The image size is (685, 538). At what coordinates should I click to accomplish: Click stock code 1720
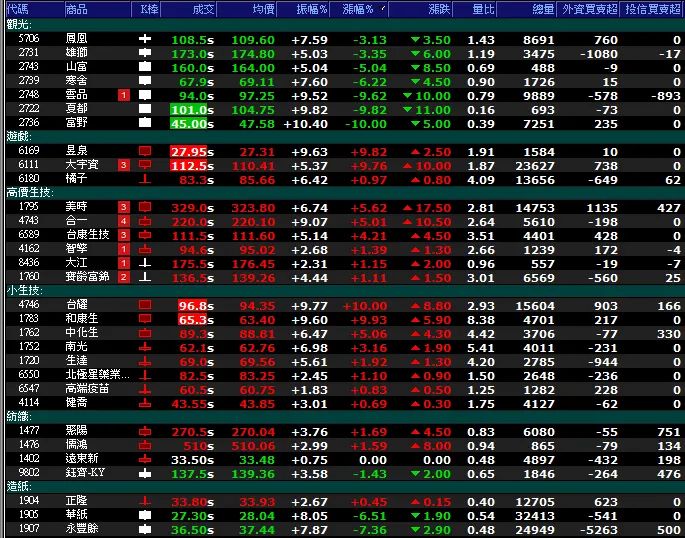(29, 361)
